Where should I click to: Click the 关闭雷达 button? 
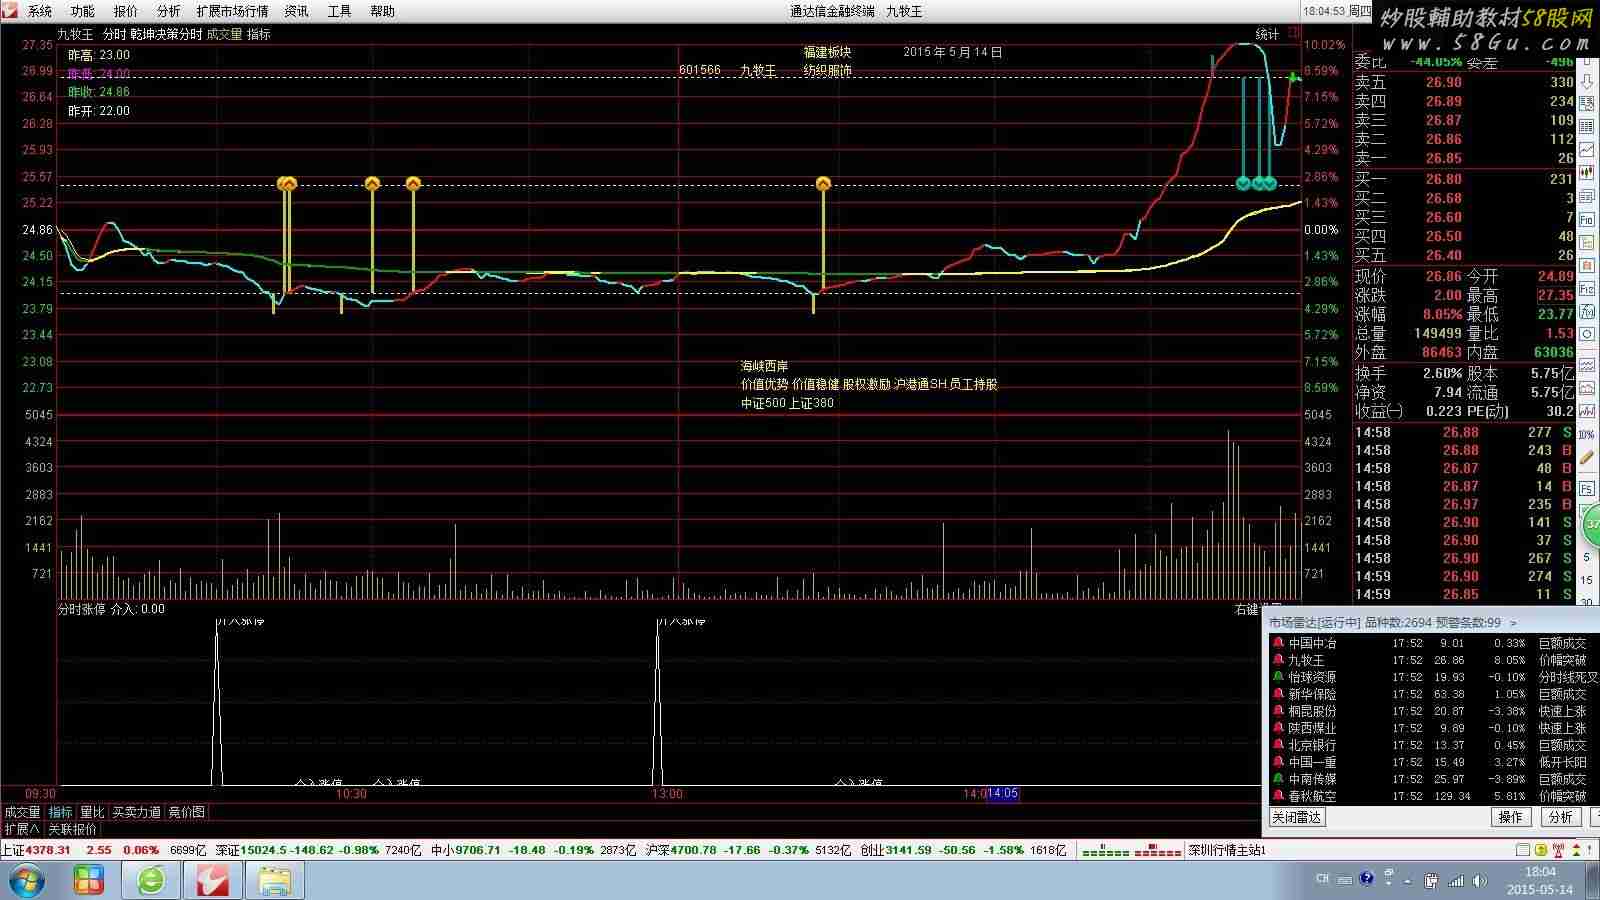tap(1297, 817)
